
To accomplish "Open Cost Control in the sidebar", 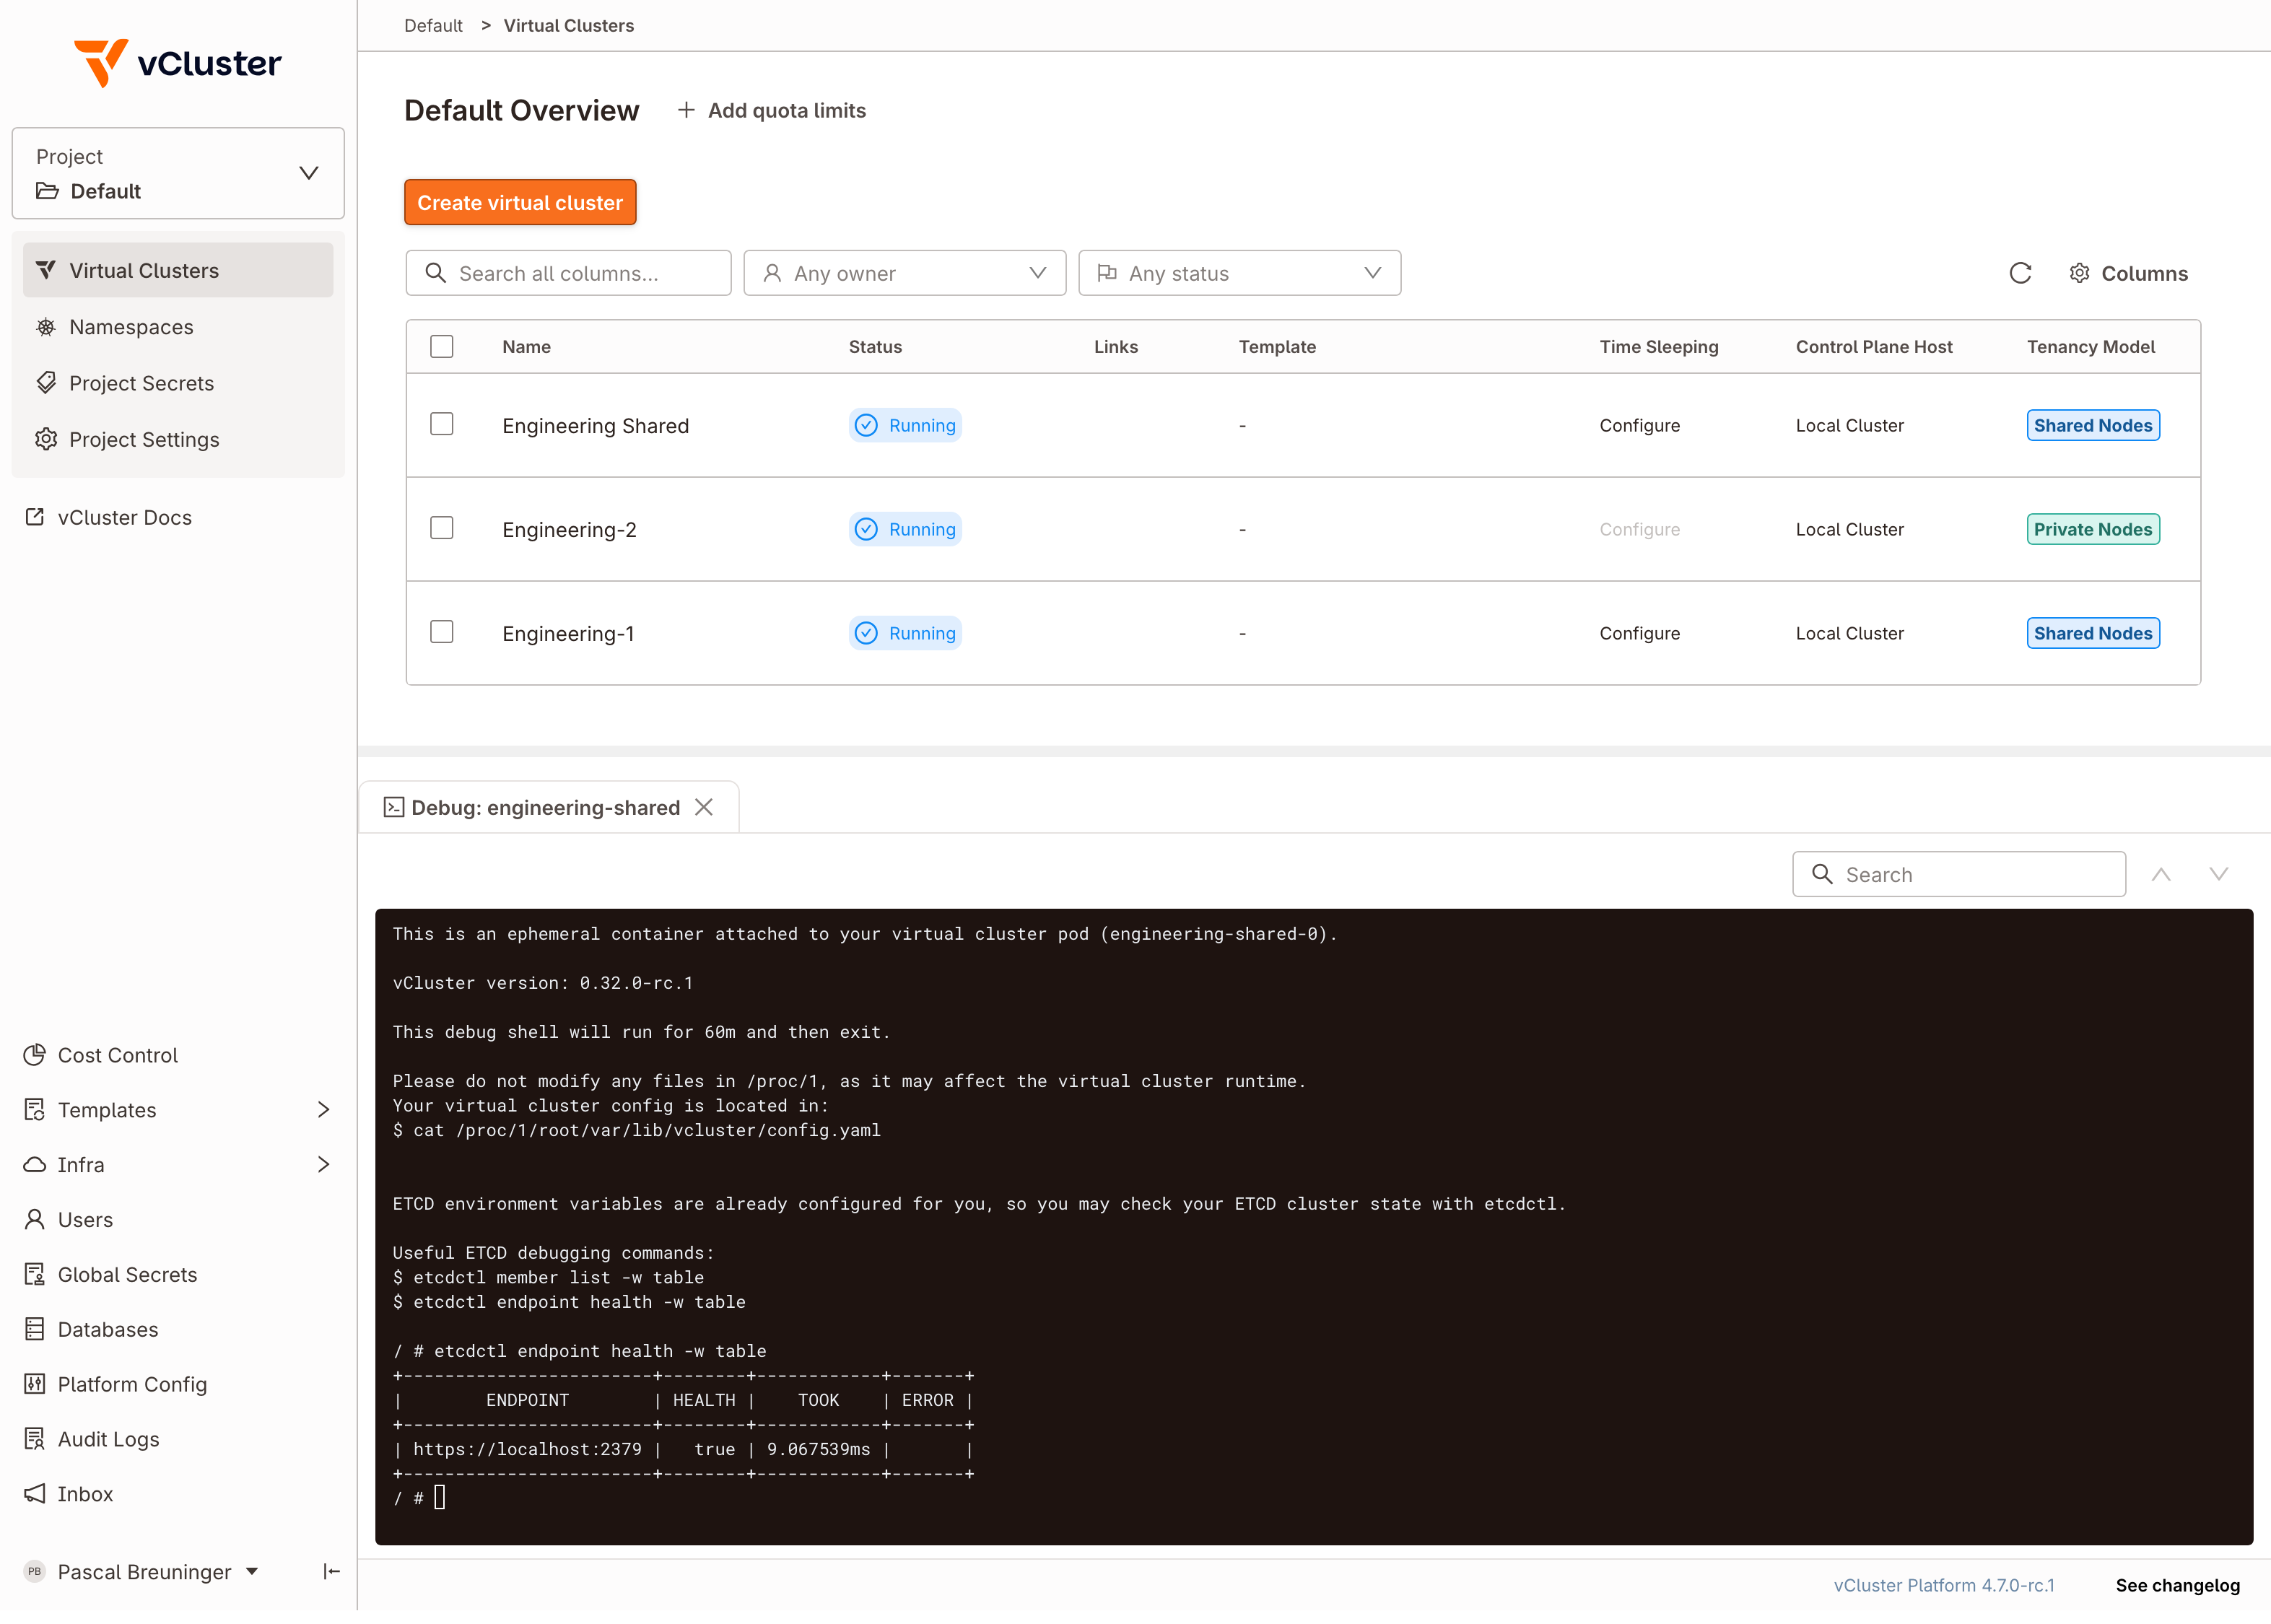I will click(116, 1055).
